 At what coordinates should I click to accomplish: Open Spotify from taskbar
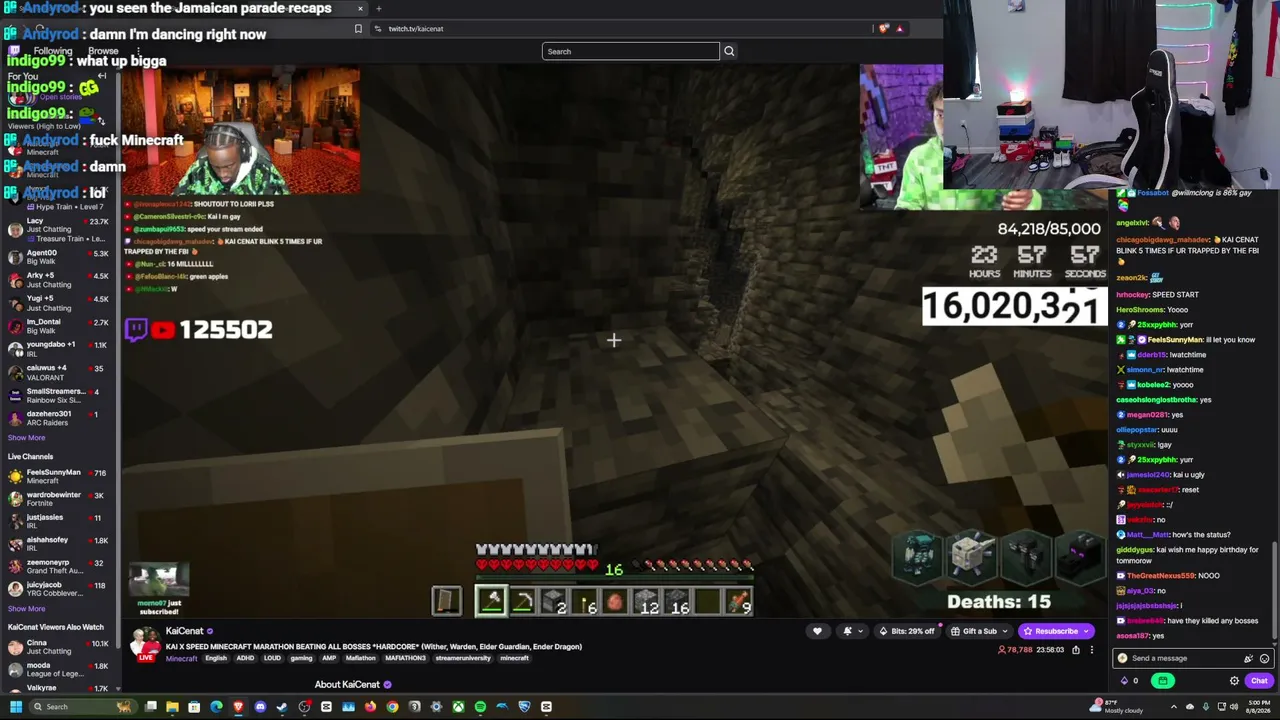click(x=480, y=707)
